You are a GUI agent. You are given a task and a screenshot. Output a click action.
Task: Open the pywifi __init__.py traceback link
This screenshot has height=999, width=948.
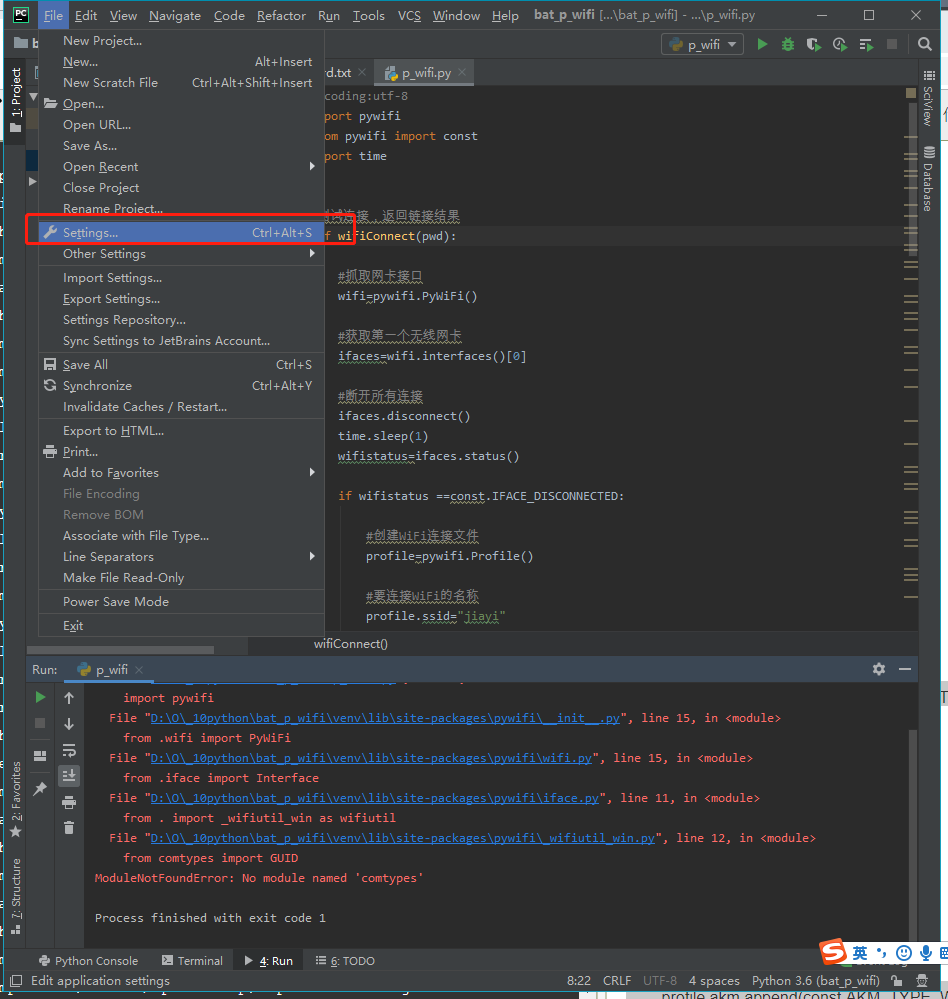pyautogui.click(x=385, y=718)
